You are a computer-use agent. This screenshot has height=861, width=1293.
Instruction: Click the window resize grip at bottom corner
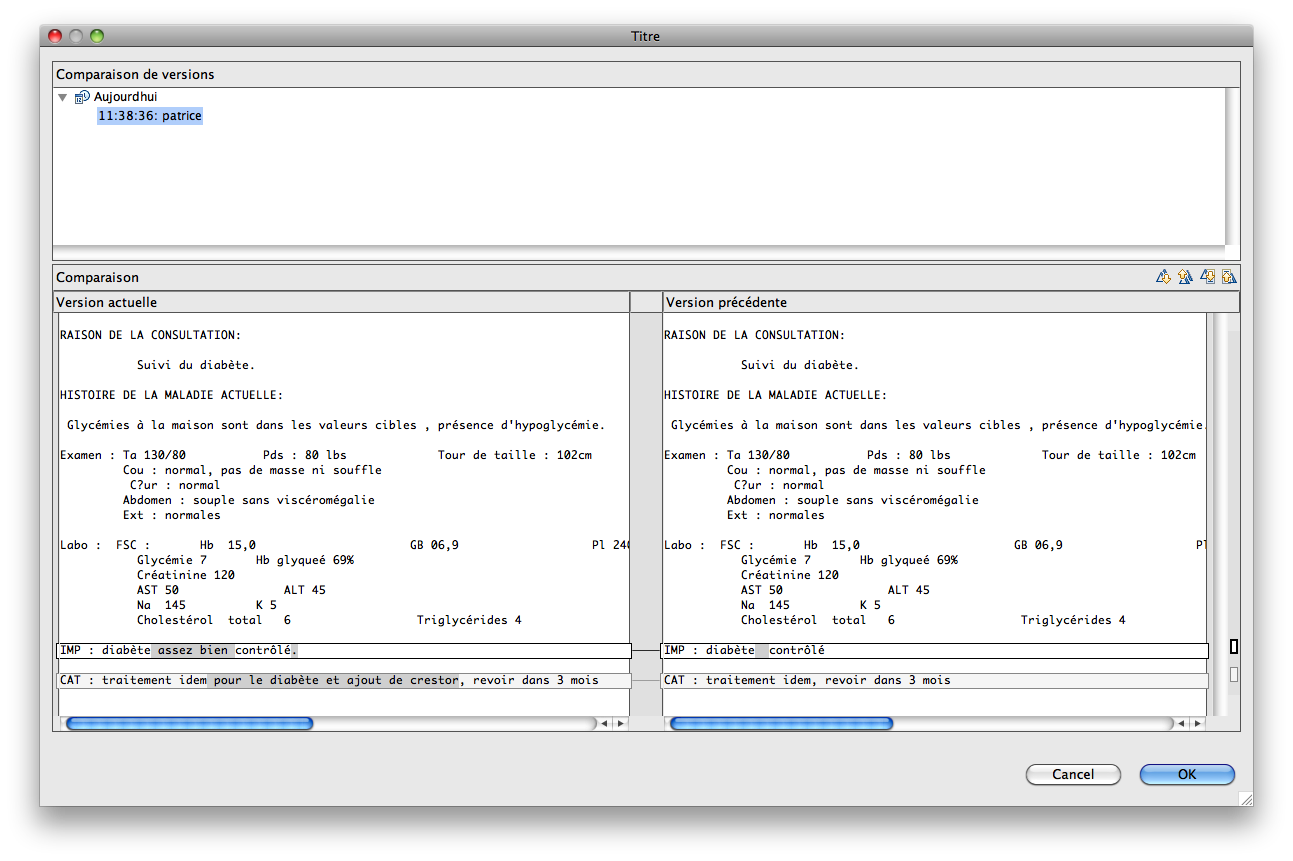1245,798
